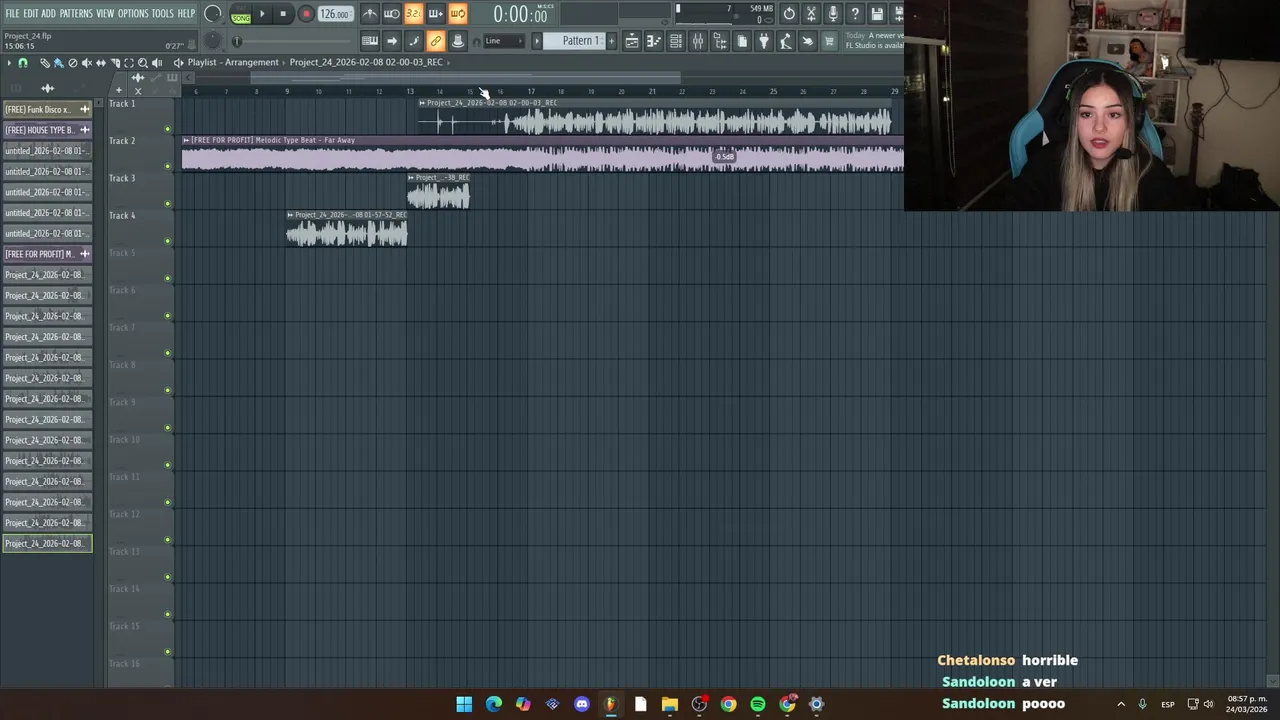
Task: Toggle blend recording overdub icon
Action: 435,14
